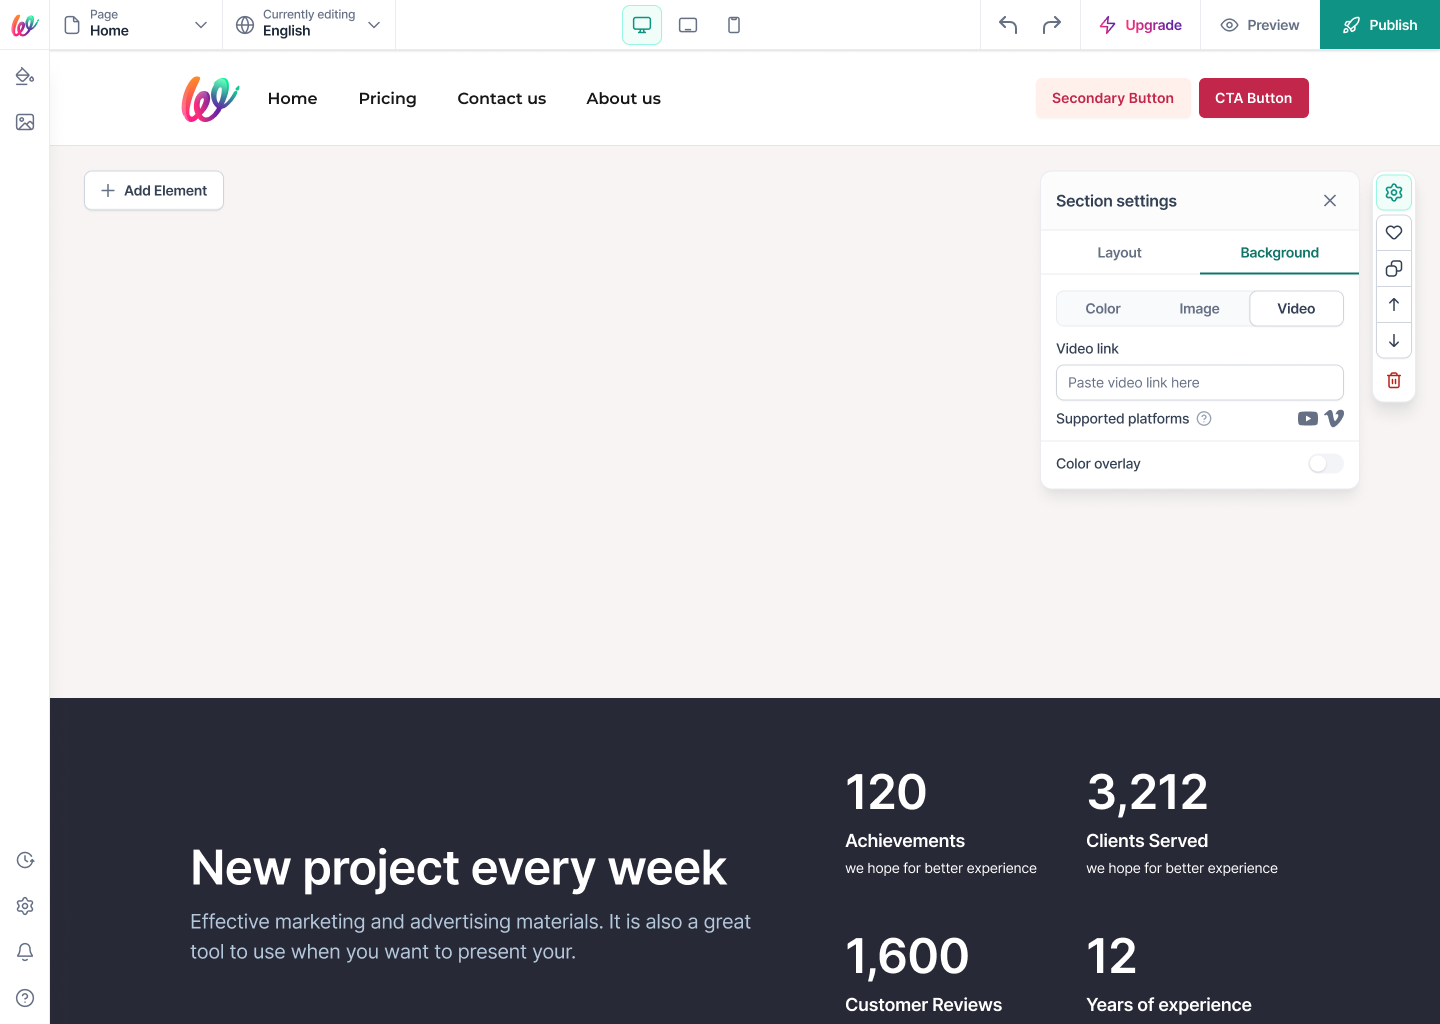Click the Home nav menu item
The image size is (1440, 1024).
[292, 98]
